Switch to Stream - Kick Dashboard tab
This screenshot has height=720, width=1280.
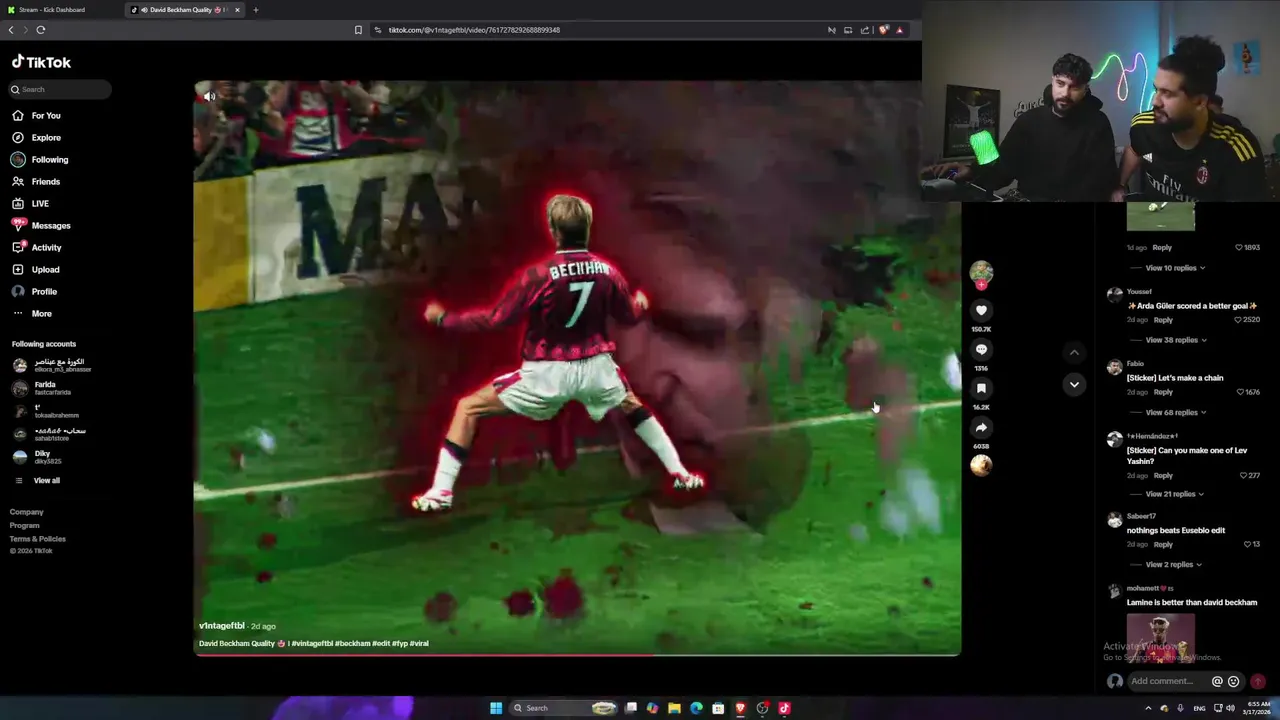[x=52, y=10]
